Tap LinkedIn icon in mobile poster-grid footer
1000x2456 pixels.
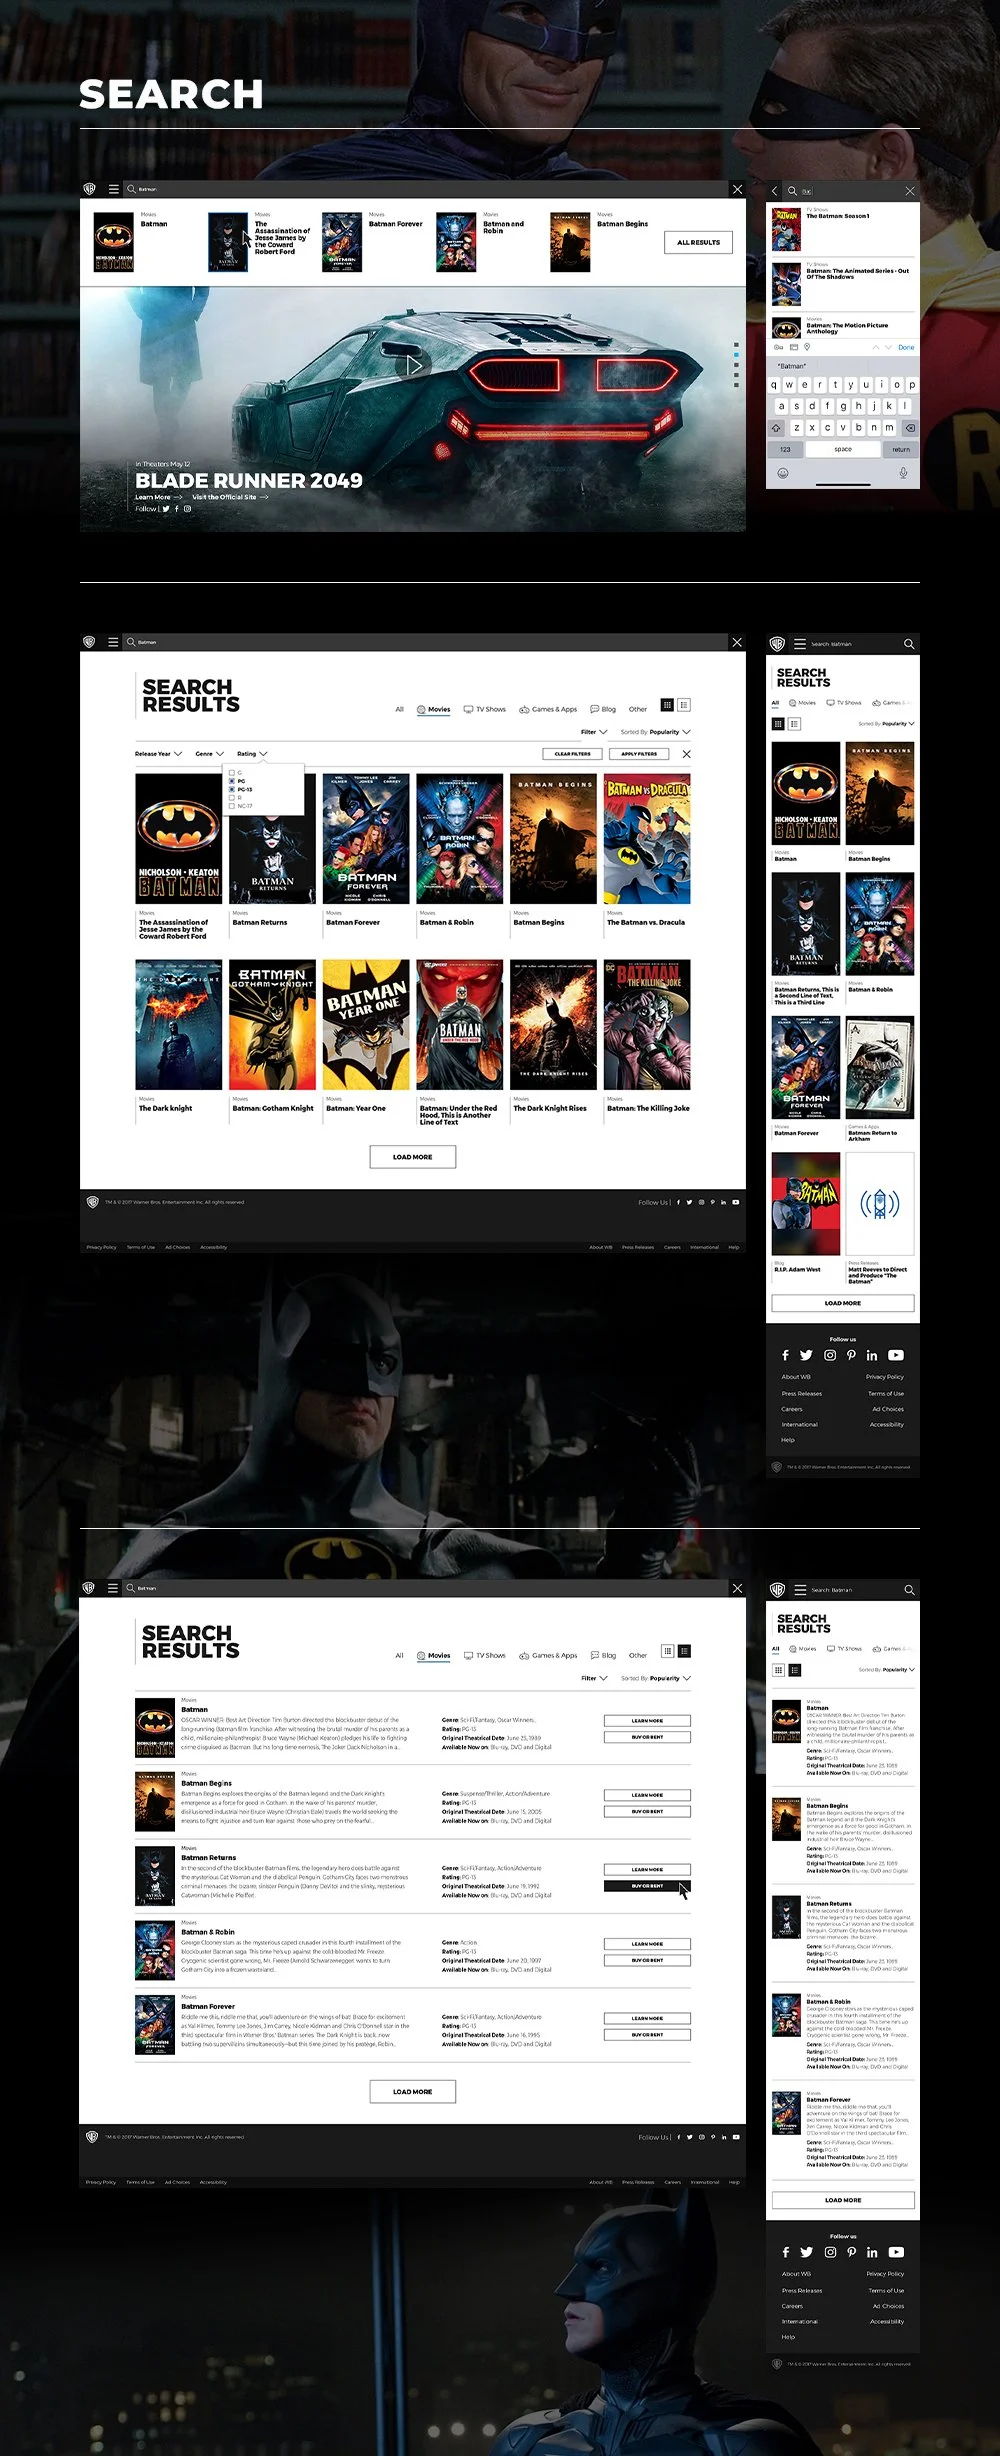(872, 1355)
